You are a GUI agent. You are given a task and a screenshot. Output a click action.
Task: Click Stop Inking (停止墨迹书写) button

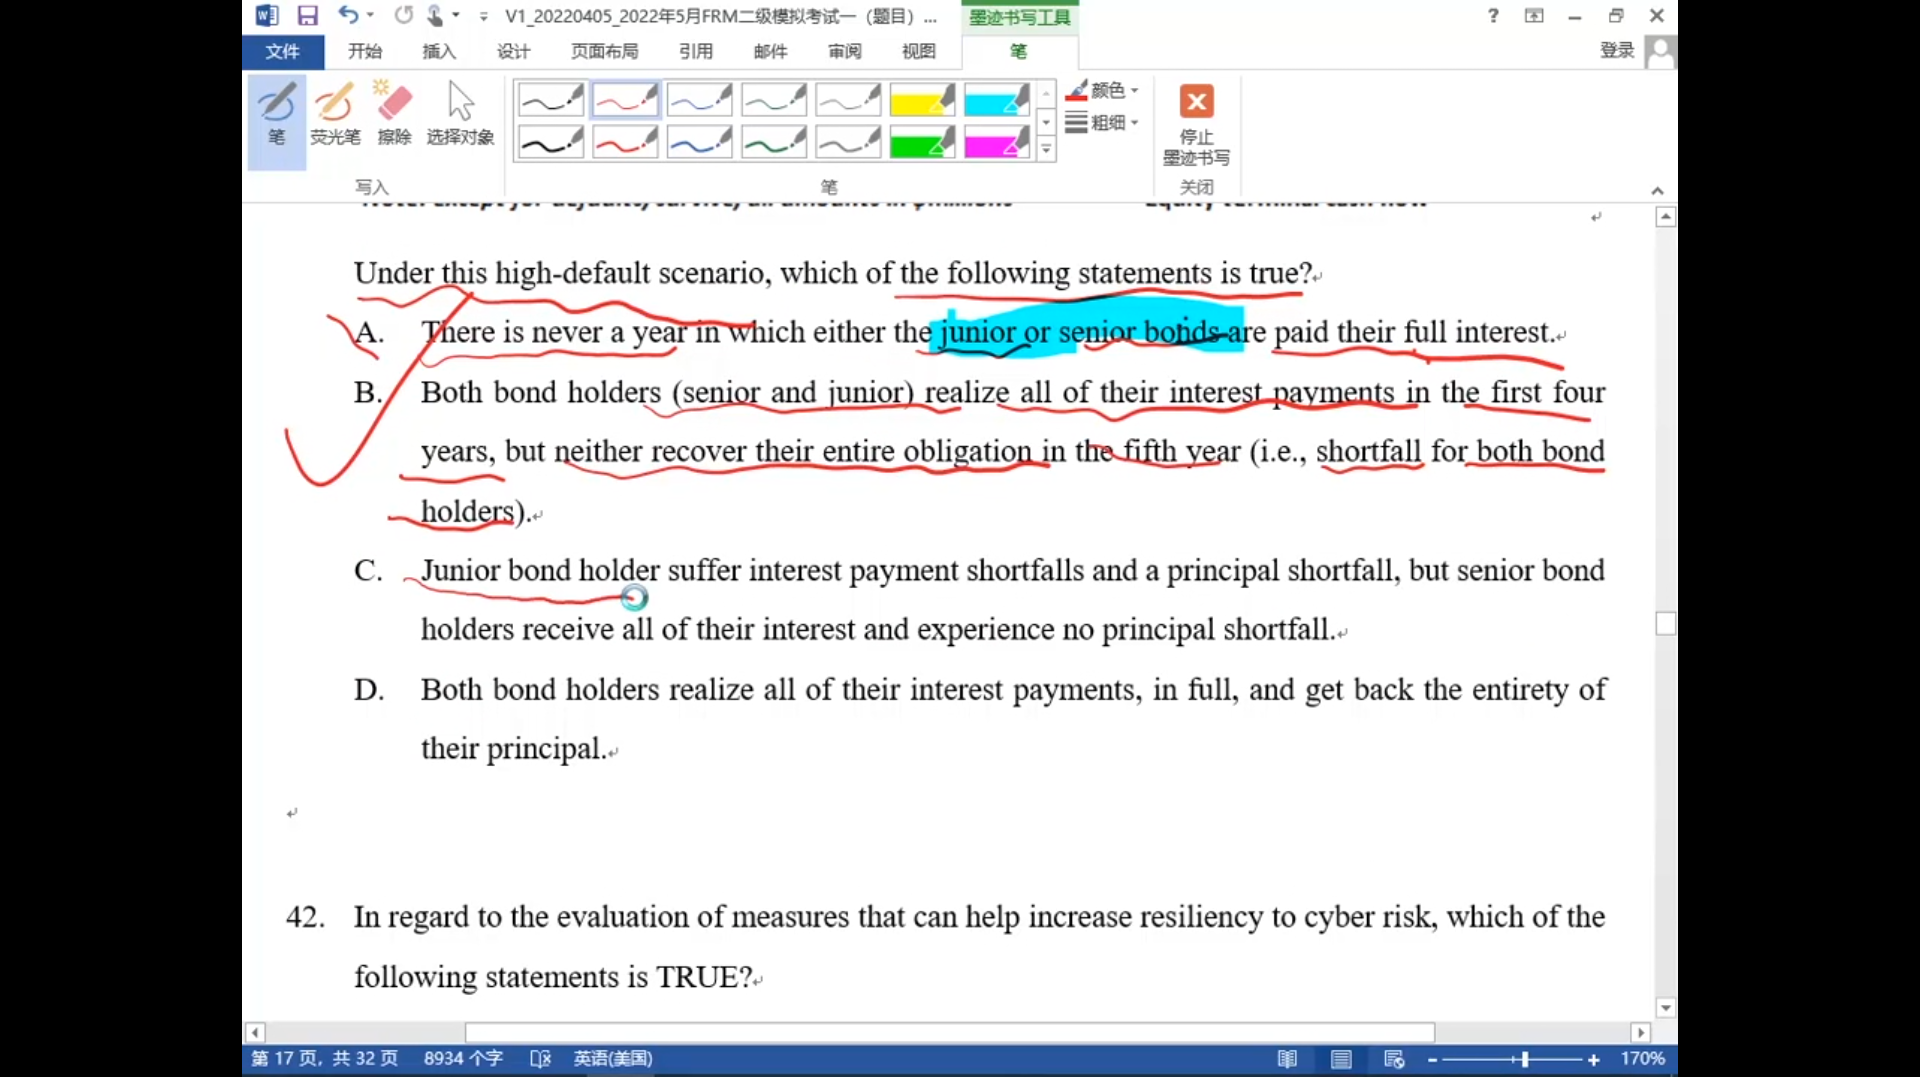(1196, 123)
